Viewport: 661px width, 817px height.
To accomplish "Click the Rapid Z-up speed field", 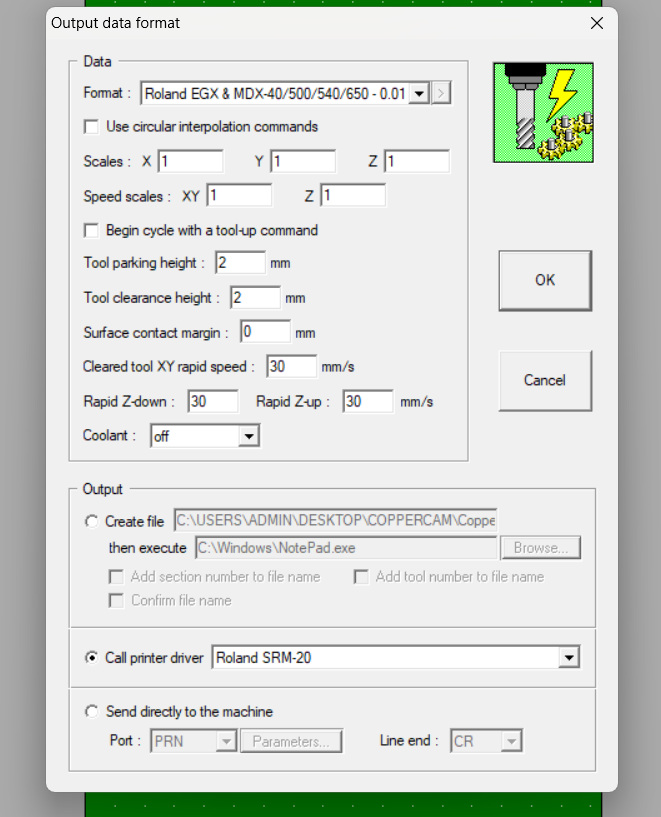I will [x=368, y=401].
